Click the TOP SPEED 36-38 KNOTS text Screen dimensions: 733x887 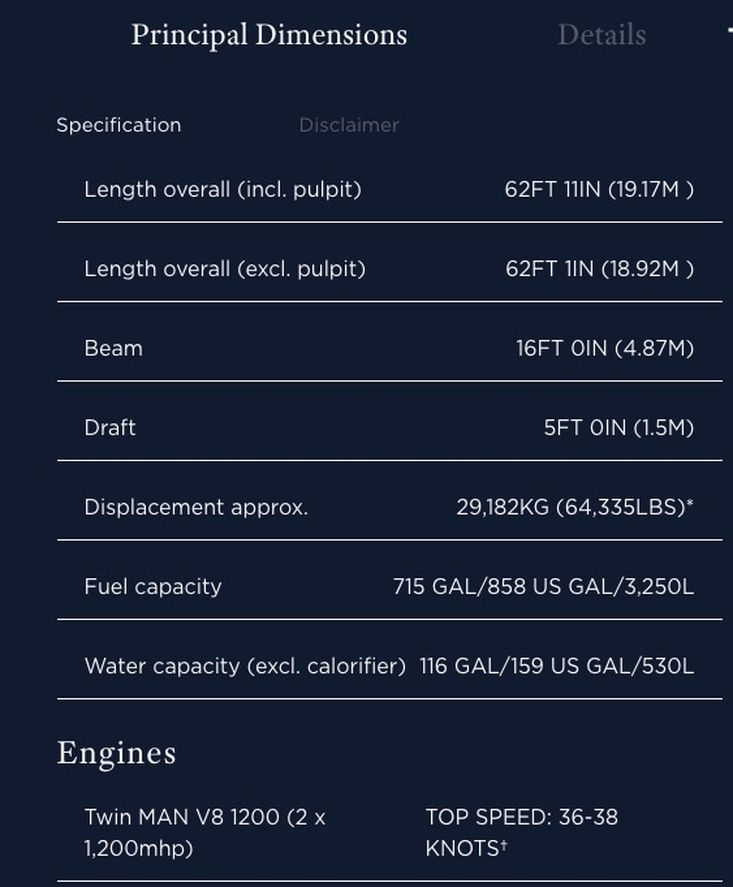point(521,833)
